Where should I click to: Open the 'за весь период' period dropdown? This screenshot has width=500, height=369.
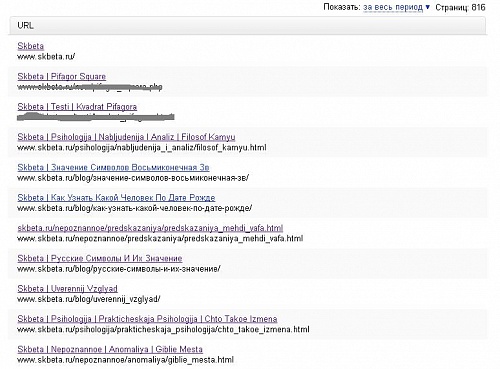coord(393,7)
